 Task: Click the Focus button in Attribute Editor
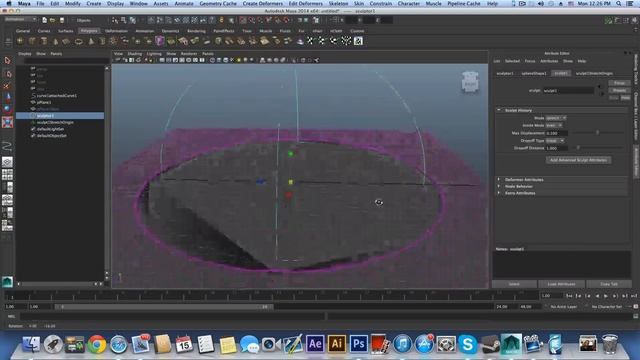[619, 83]
